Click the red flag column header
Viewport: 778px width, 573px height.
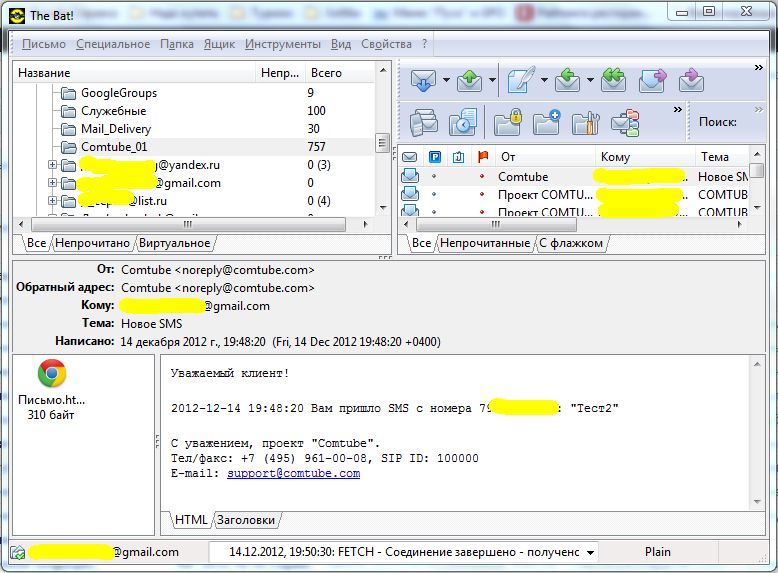pyautogui.click(x=483, y=157)
